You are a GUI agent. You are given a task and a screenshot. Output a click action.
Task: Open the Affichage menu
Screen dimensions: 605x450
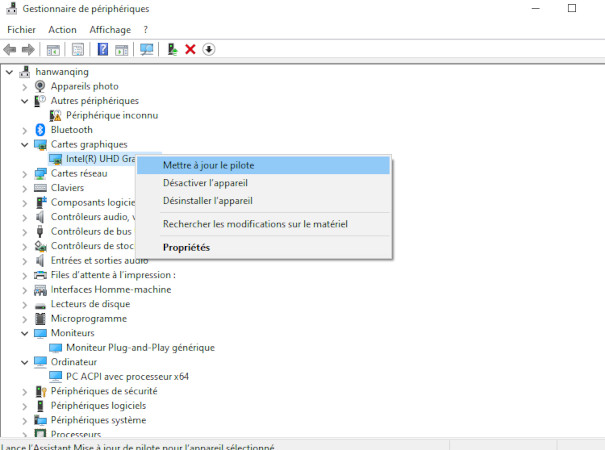110,29
